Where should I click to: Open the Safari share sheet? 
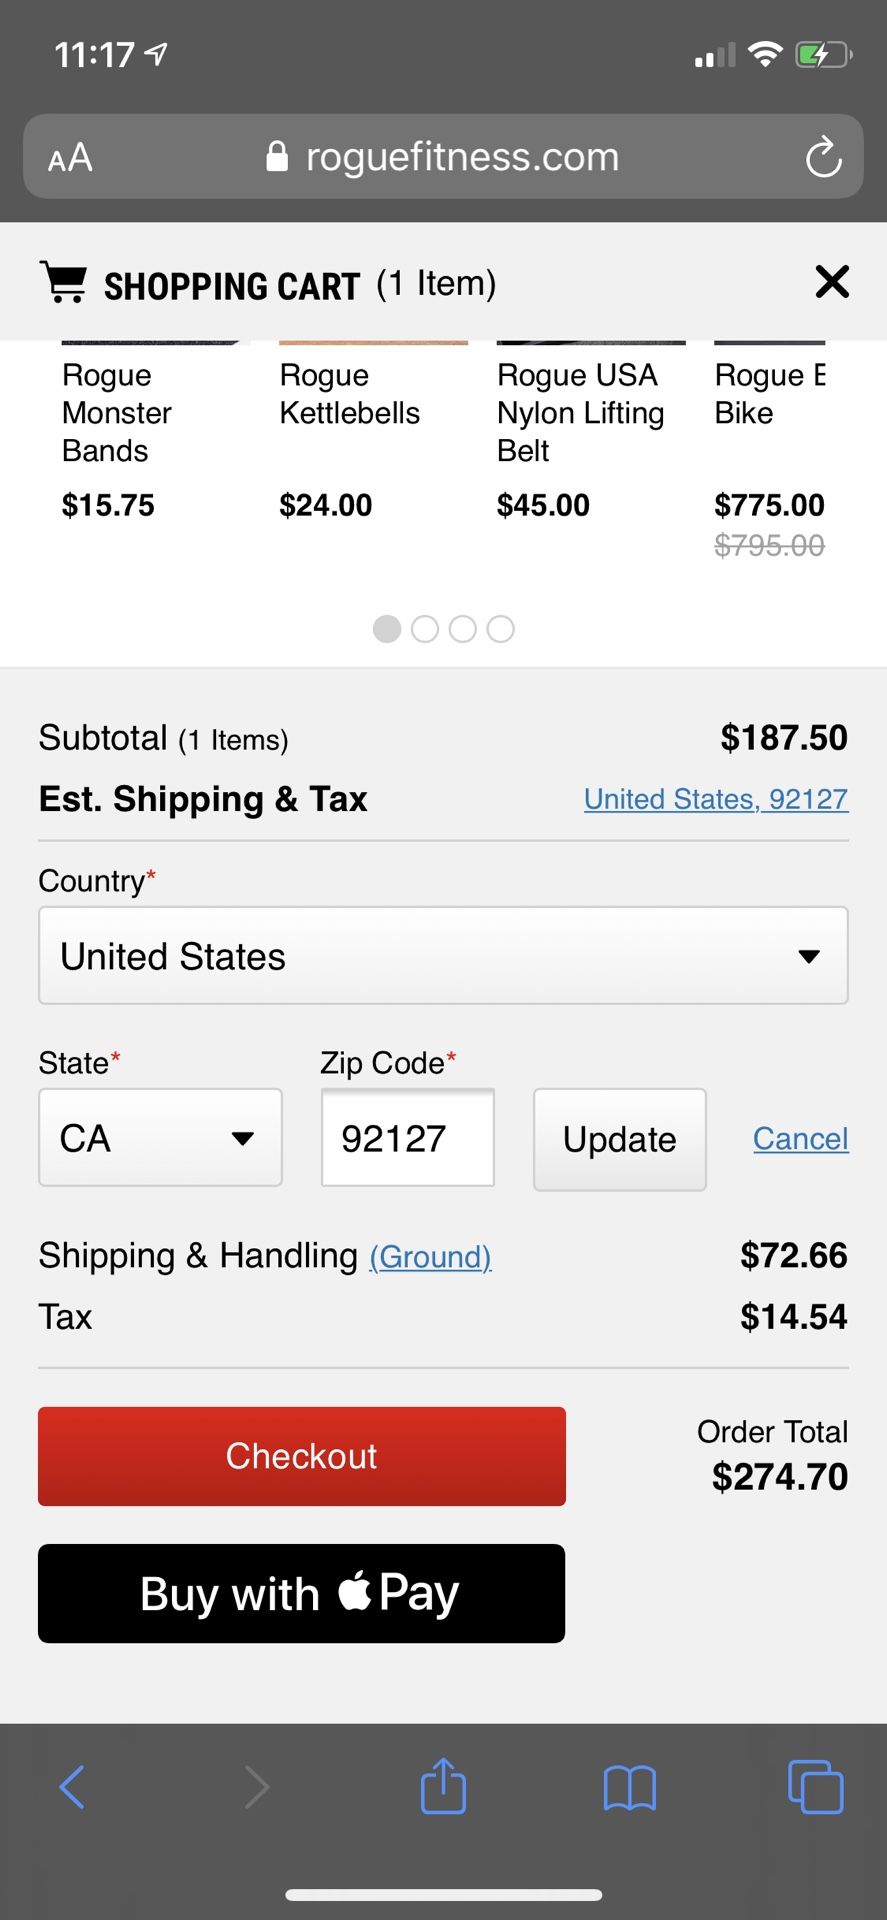[x=443, y=1786]
